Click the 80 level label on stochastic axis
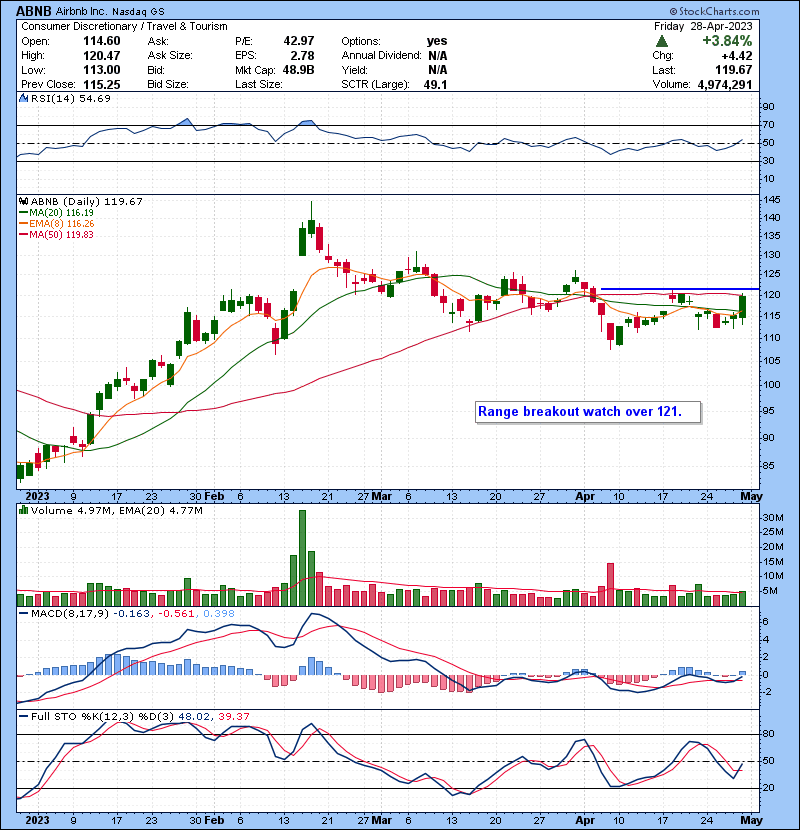This screenshot has width=800, height=830. [x=768, y=734]
